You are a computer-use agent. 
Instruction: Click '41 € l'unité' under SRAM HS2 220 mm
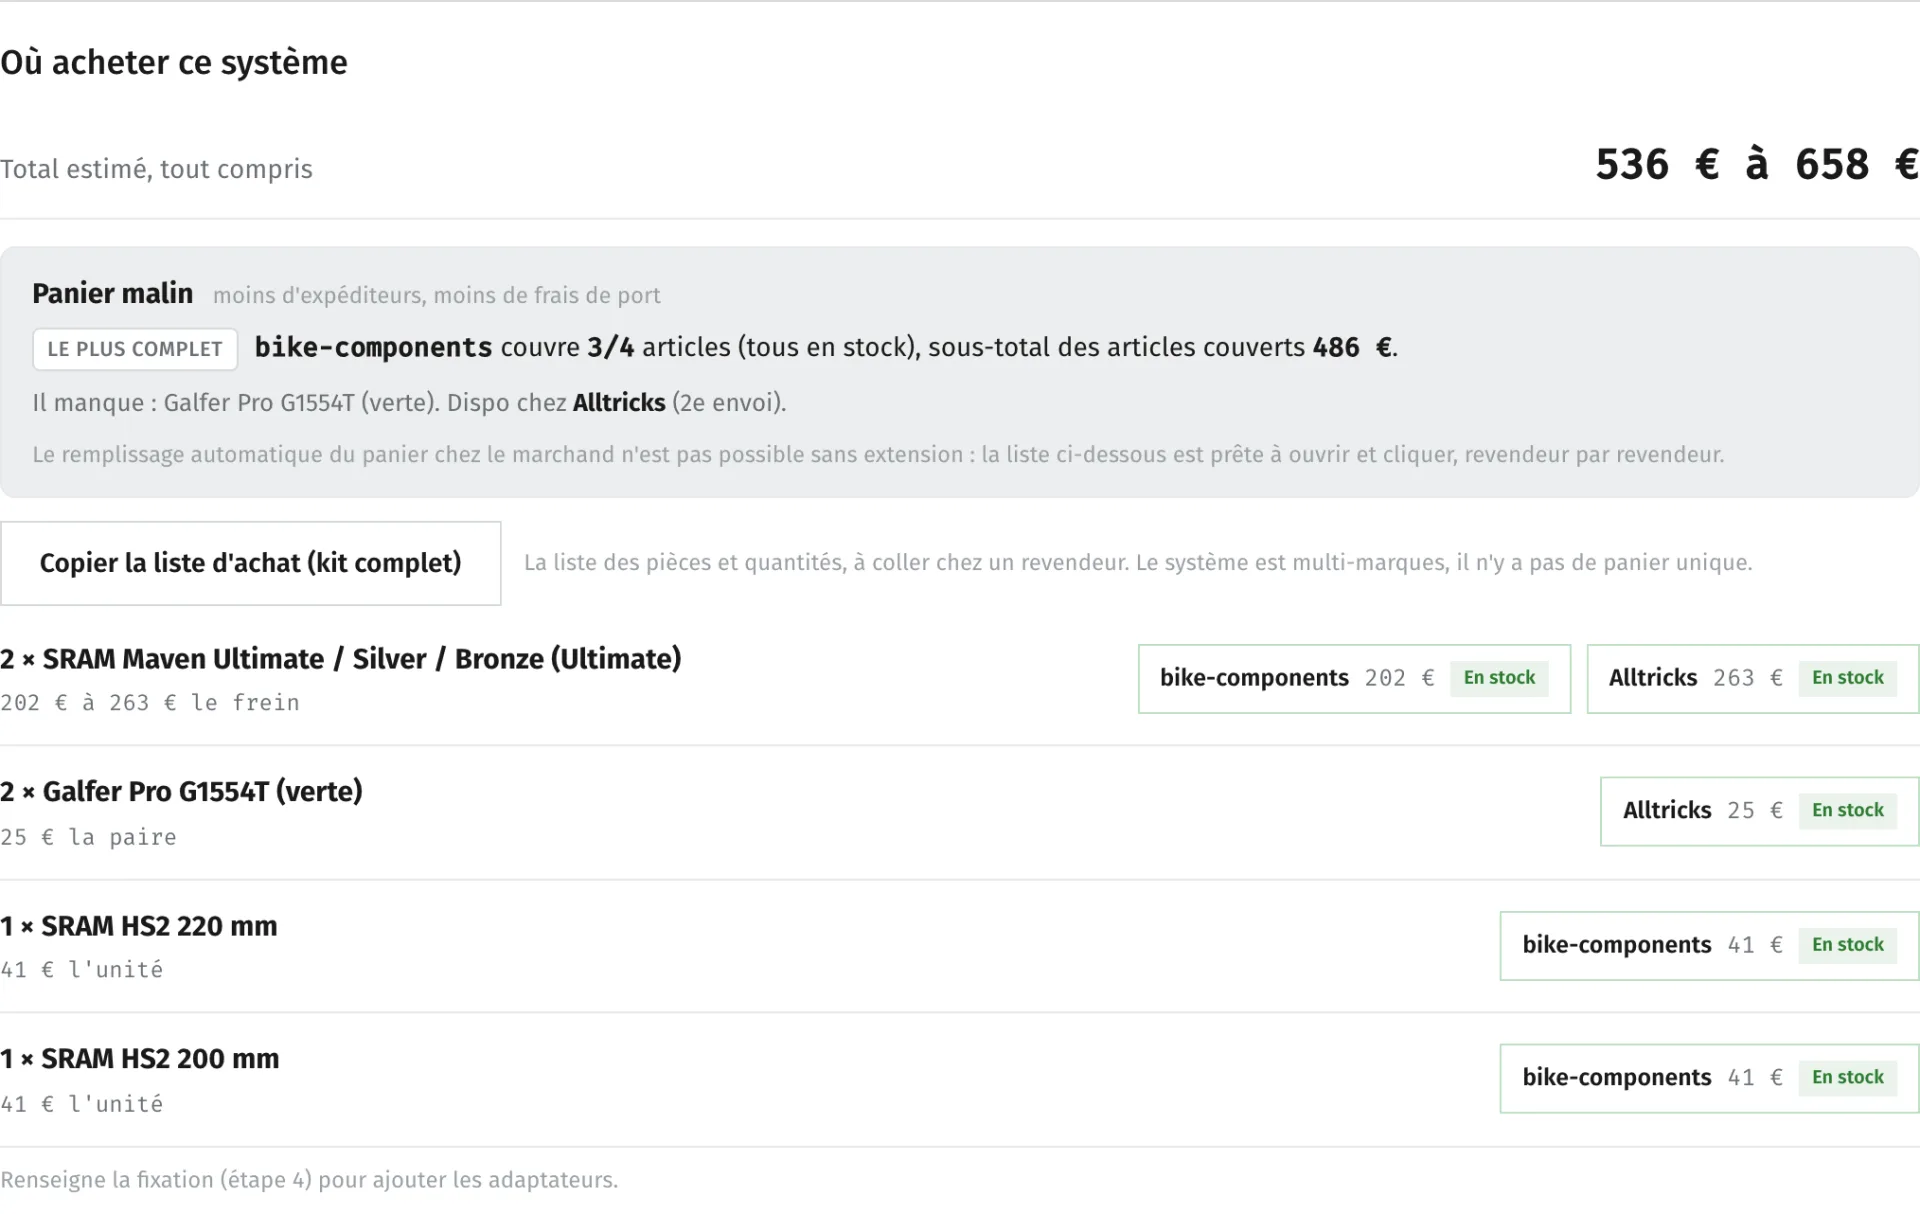tap(82, 970)
